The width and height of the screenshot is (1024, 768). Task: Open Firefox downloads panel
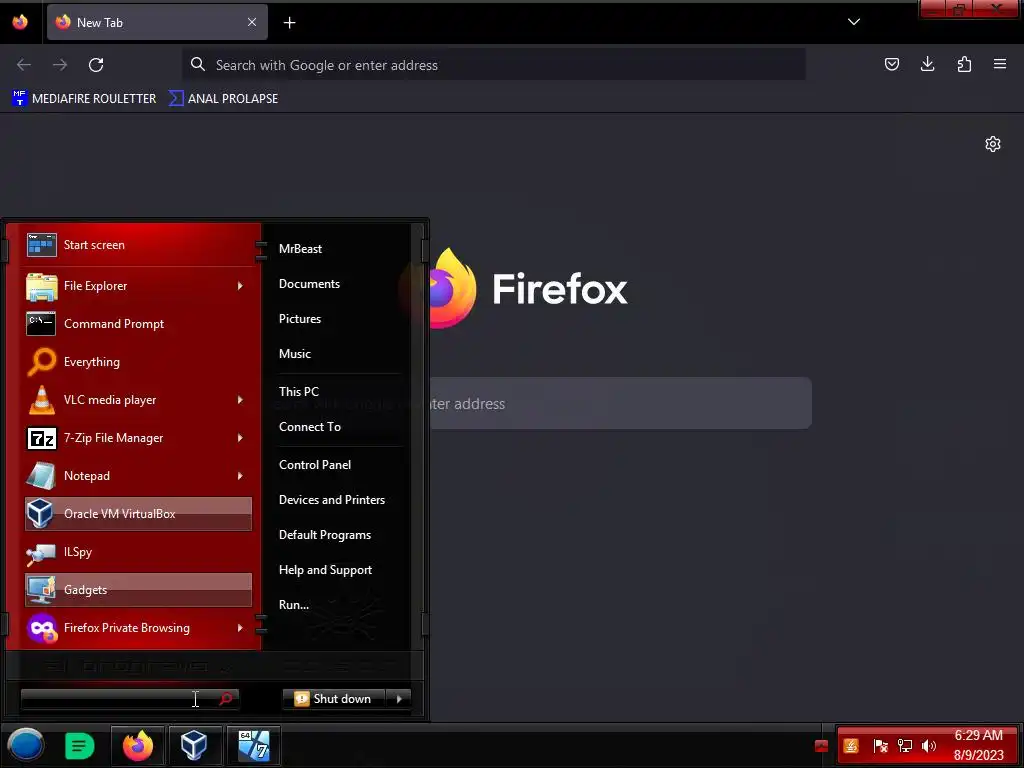[x=927, y=64]
